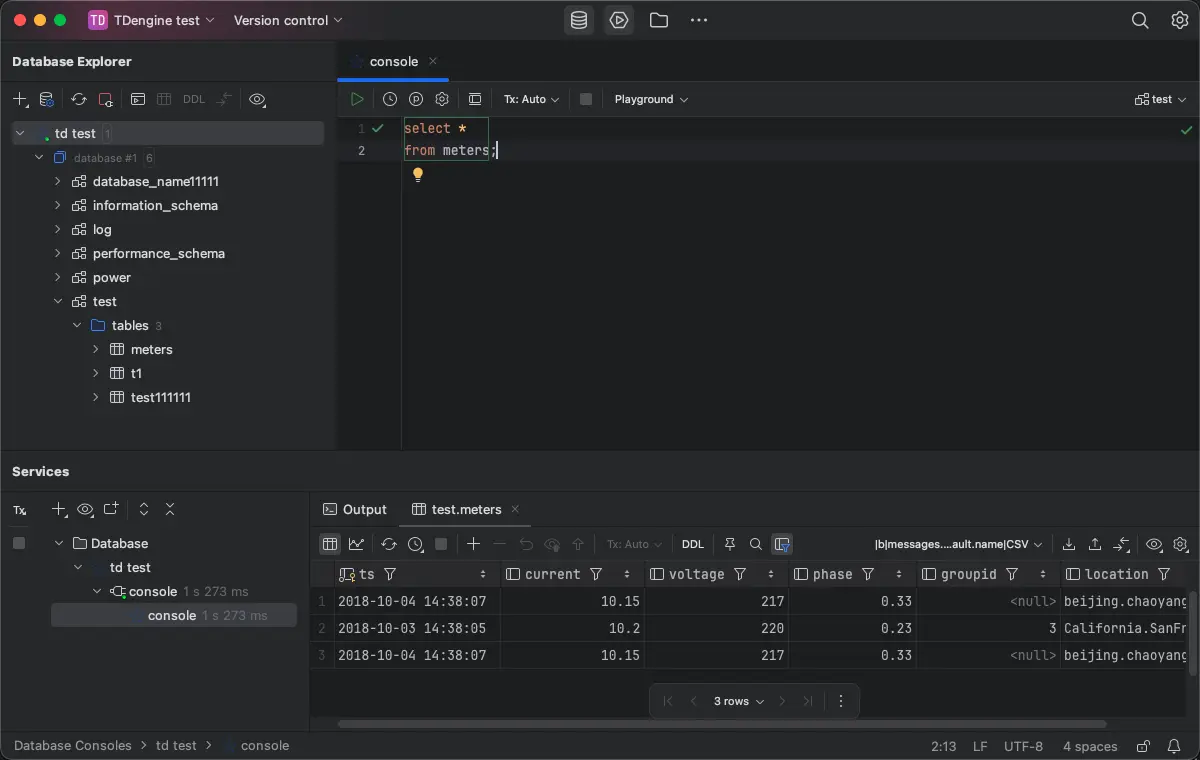This screenshot has width=1200, height=760.
Task: Show intention lightbulb in editor
Action: (418, 175)
